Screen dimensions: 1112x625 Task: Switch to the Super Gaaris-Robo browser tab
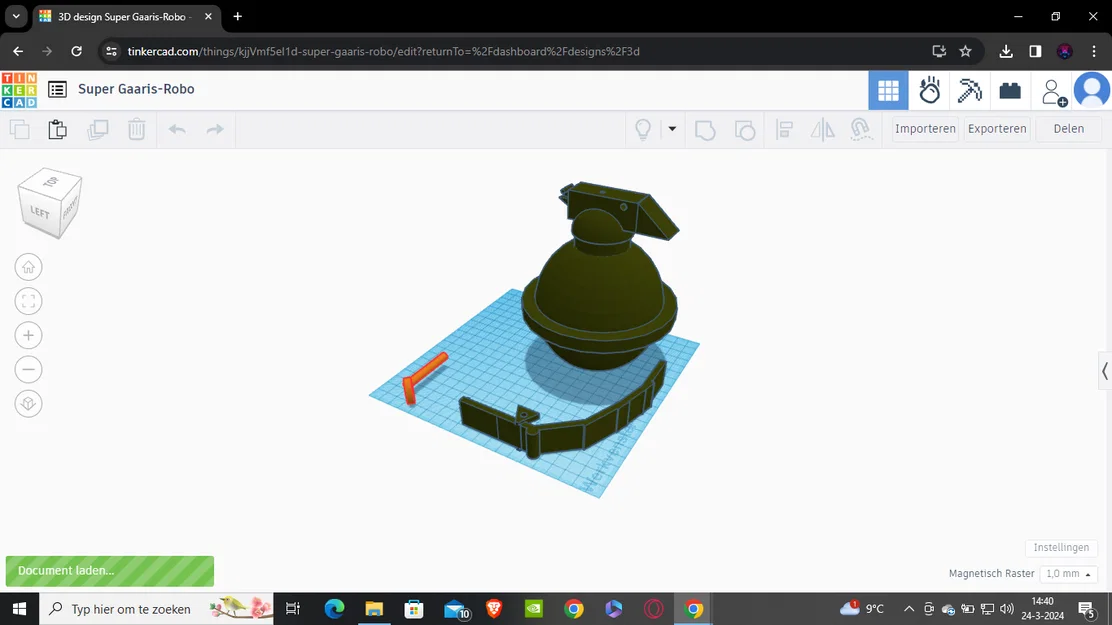(120, 17)
